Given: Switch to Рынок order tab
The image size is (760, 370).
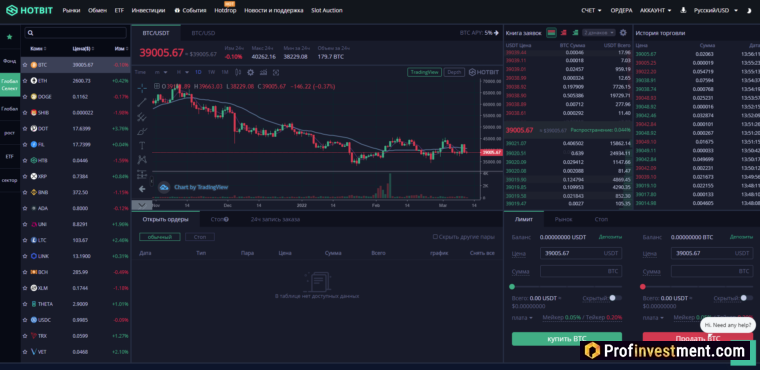Looking at the screenshot, I should [x=564, y=219].
